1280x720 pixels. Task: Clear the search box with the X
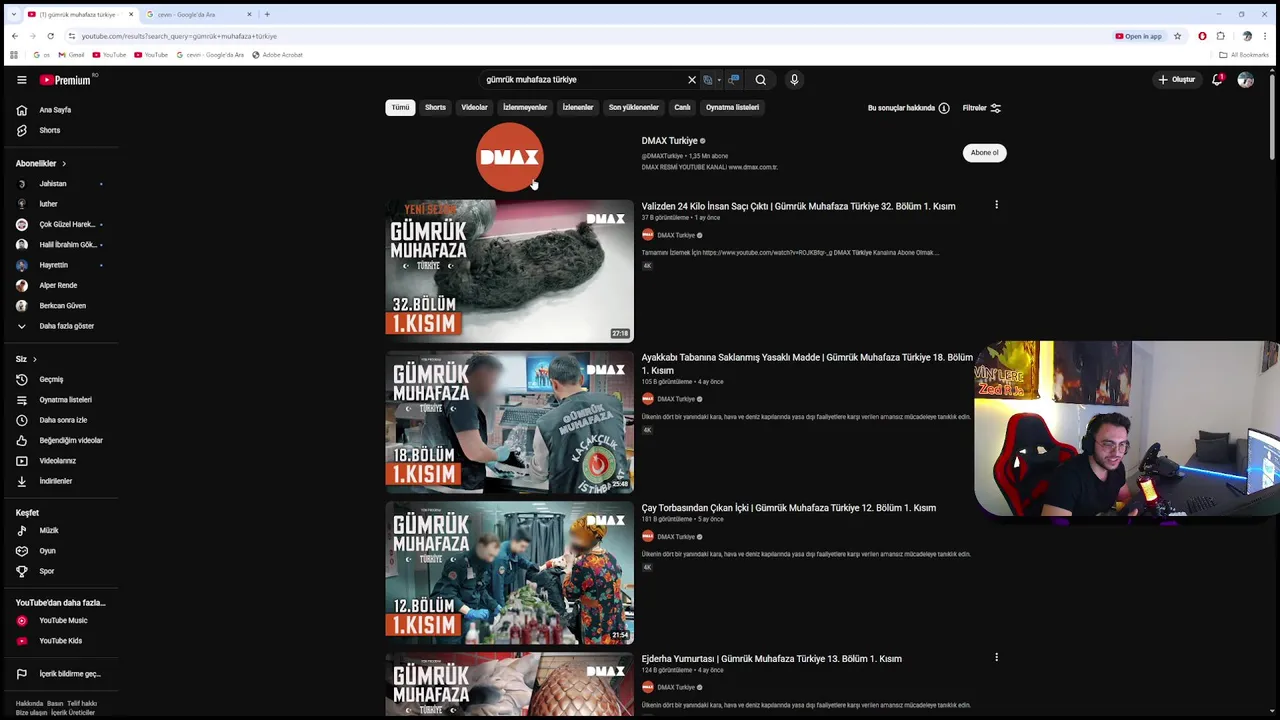pos(691,80)
